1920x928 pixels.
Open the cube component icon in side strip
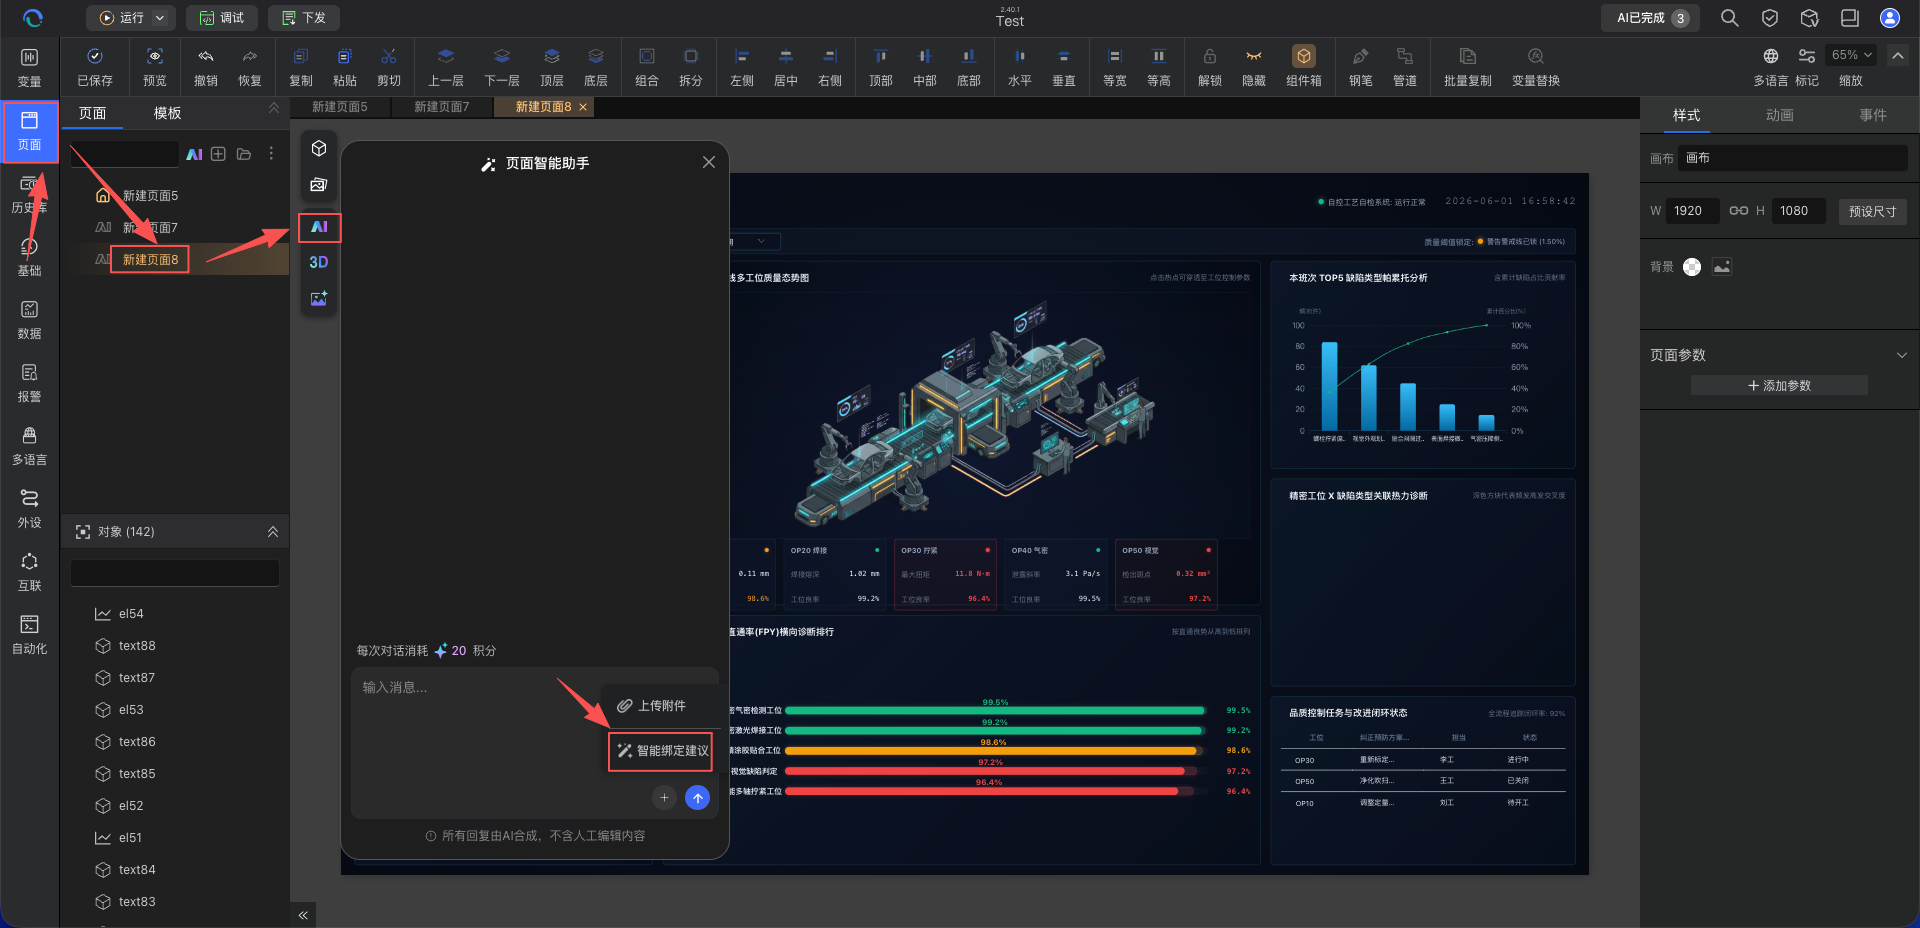(319, 148)
